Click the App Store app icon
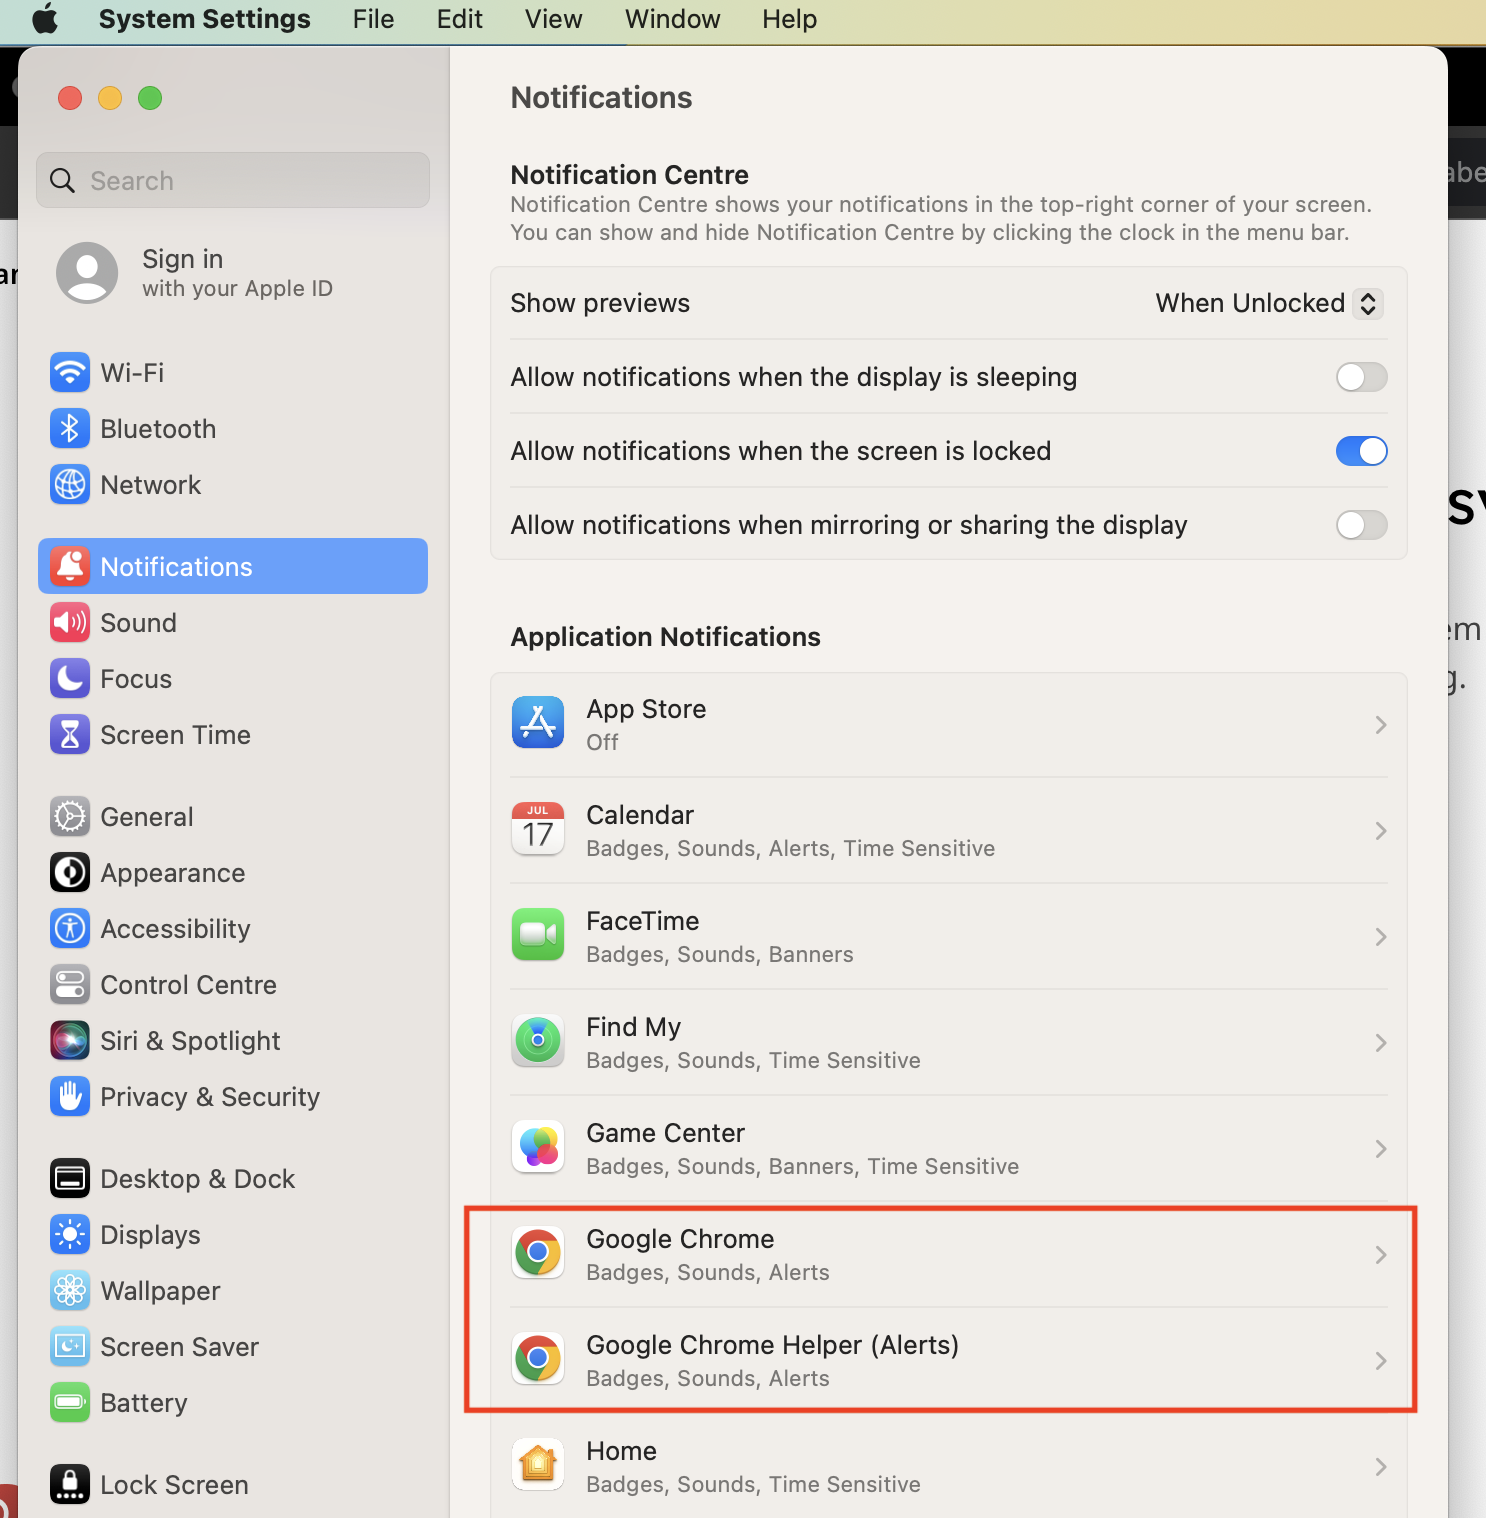This screenshot has height=1518, width=1486. point(538,723)
